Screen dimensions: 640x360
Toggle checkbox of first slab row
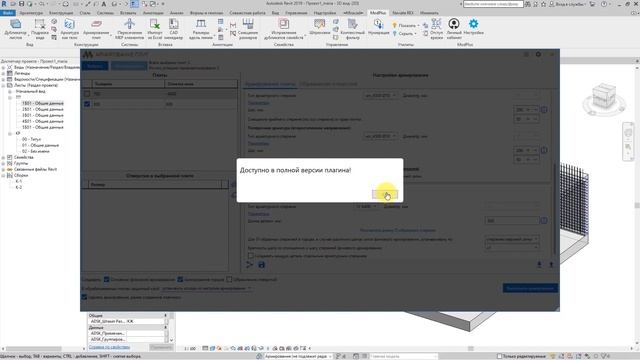click(87, 94)
